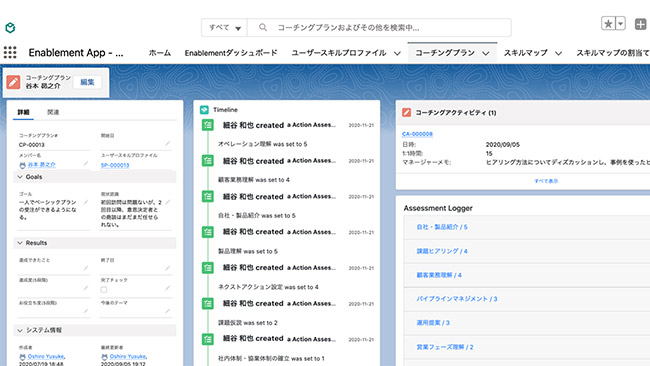Click timeline icon for オペレーション理解 entry
Screen dimensions: 650x366
tap(208, 125)
